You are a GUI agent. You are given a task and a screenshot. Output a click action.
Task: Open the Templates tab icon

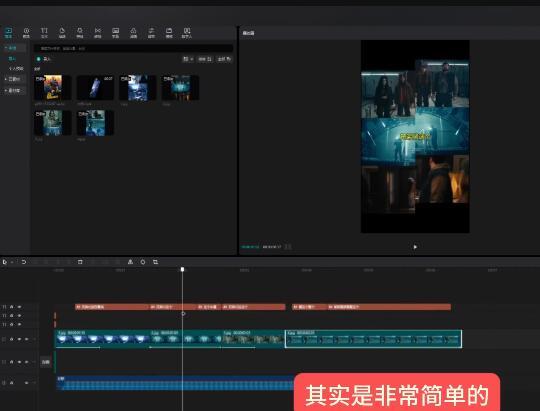[x=169, y=33]
